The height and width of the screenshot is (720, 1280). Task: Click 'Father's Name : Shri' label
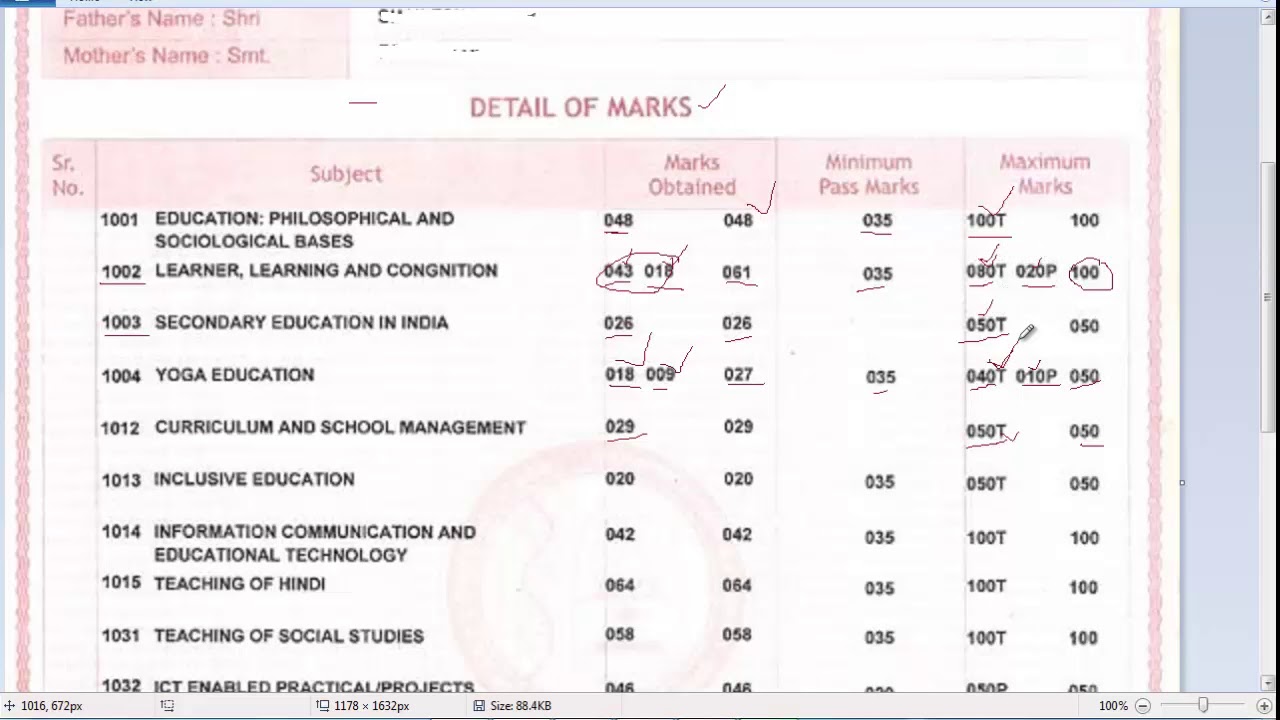[x=161, y=19]
